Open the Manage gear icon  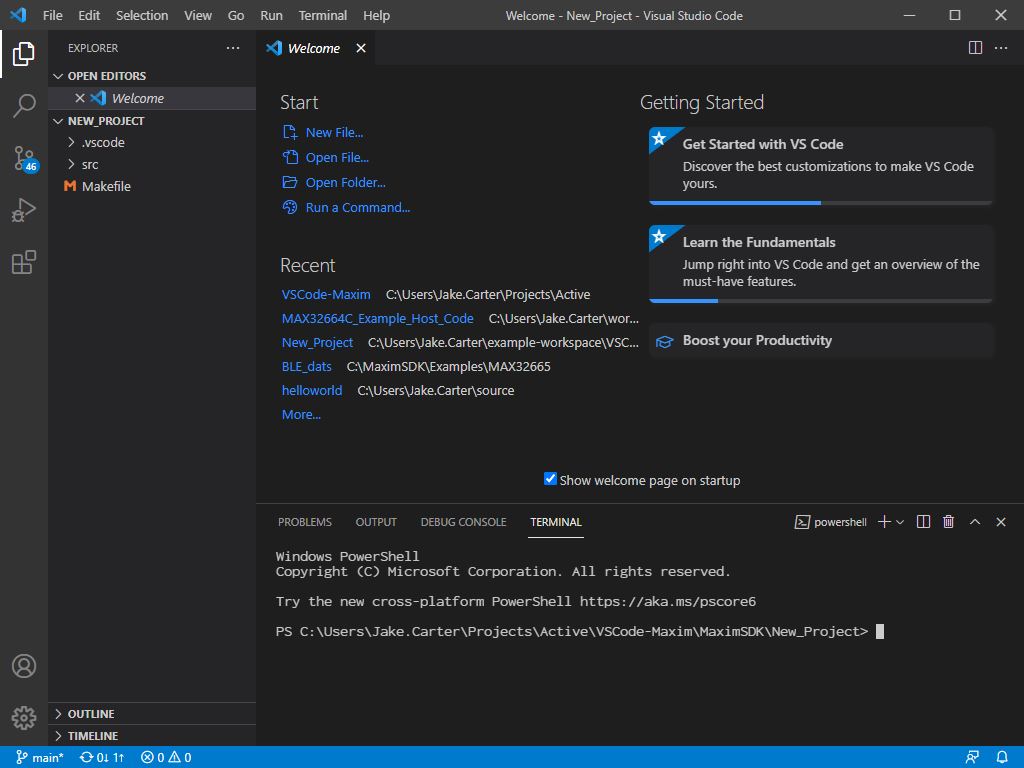tap(24, 718)
